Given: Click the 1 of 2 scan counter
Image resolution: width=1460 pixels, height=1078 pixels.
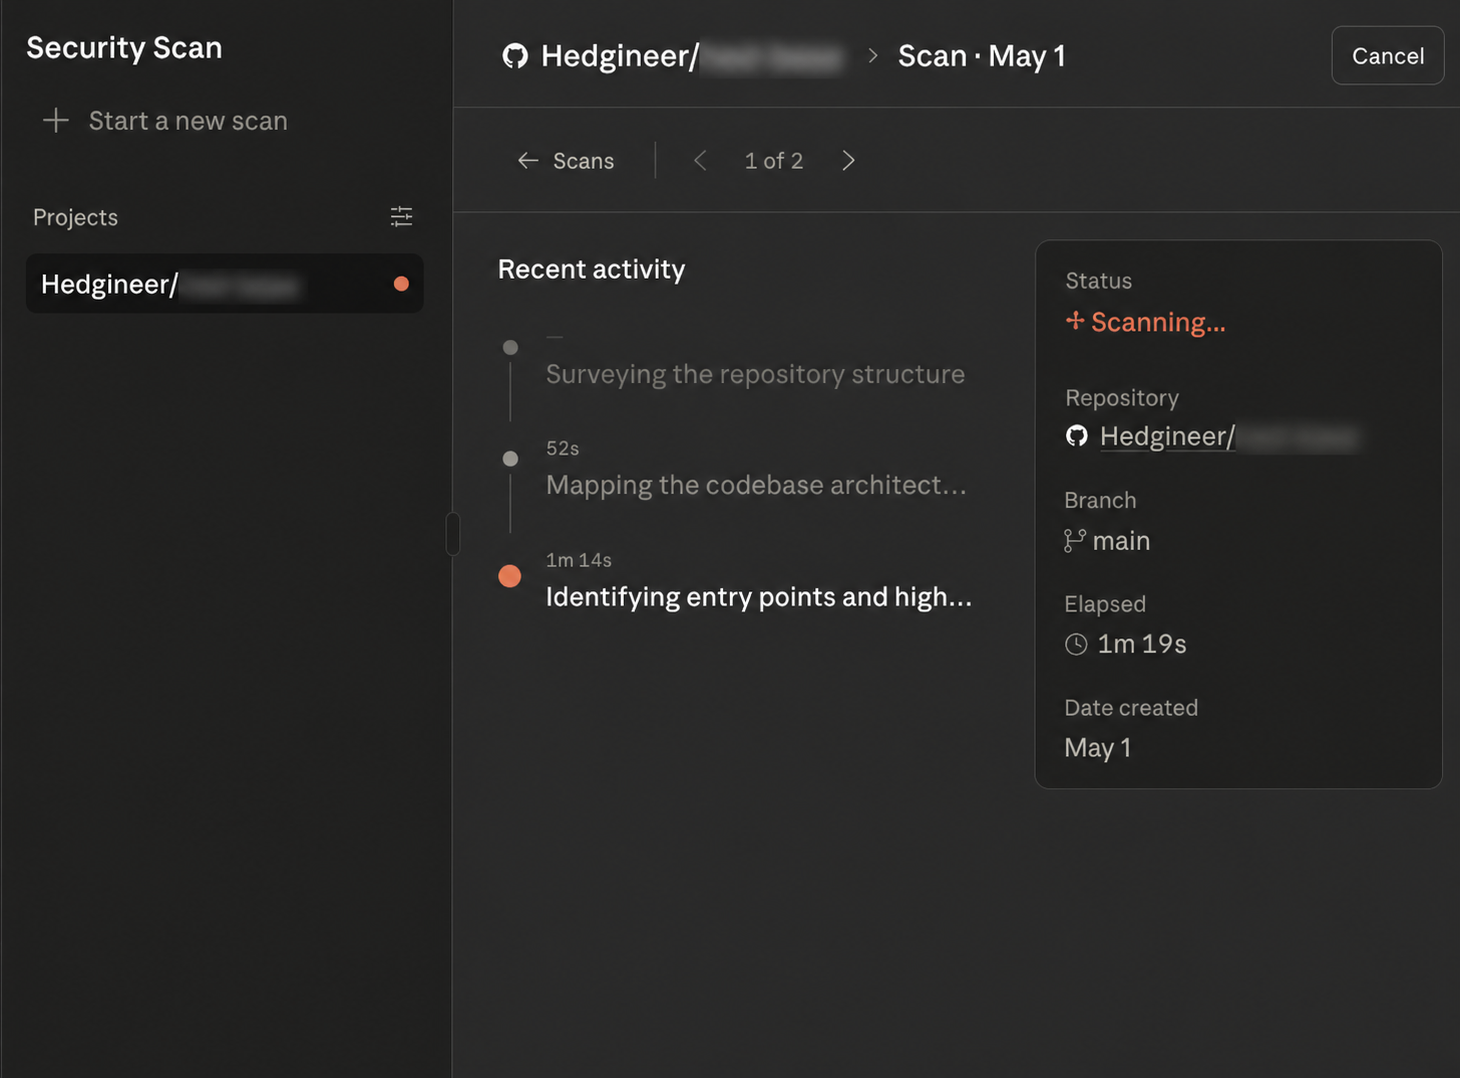Looking at the screenshot, I should 774,161.
